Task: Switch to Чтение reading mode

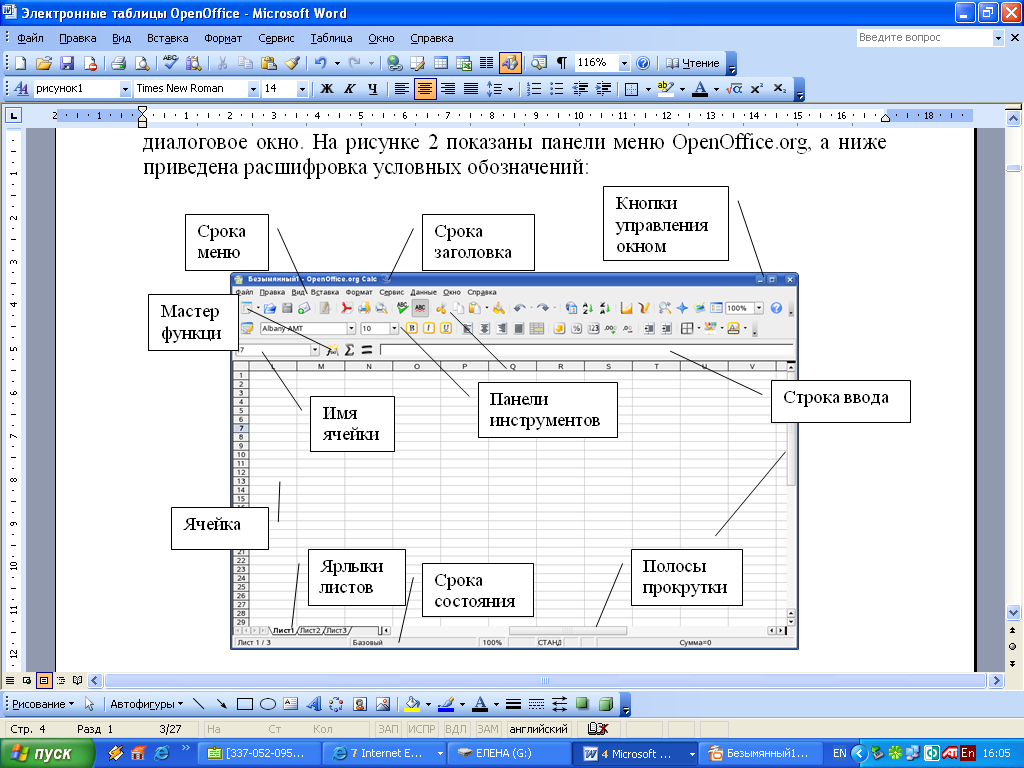Action: pyautogui.click(x=692, y=63)
